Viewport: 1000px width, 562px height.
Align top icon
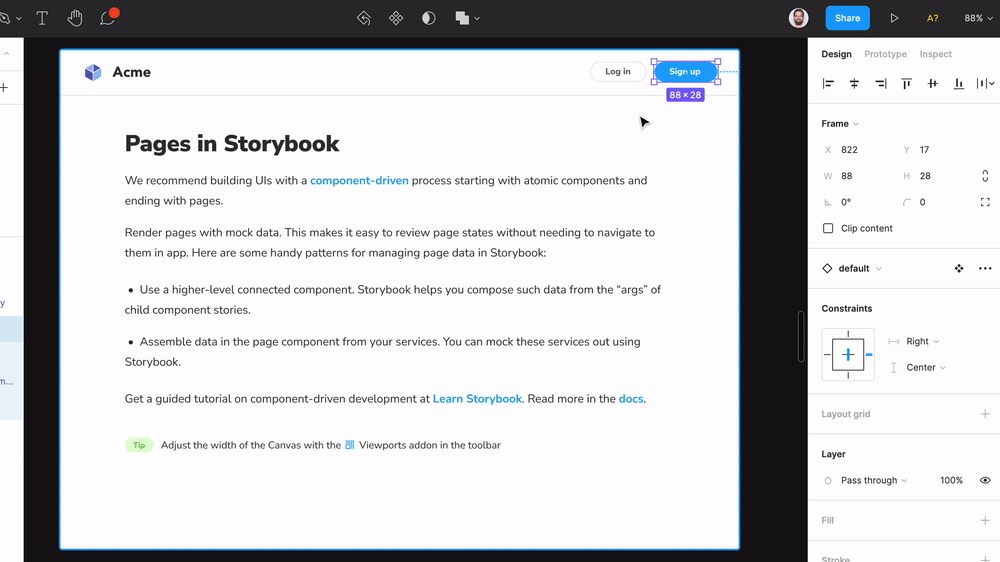(906, 84)
